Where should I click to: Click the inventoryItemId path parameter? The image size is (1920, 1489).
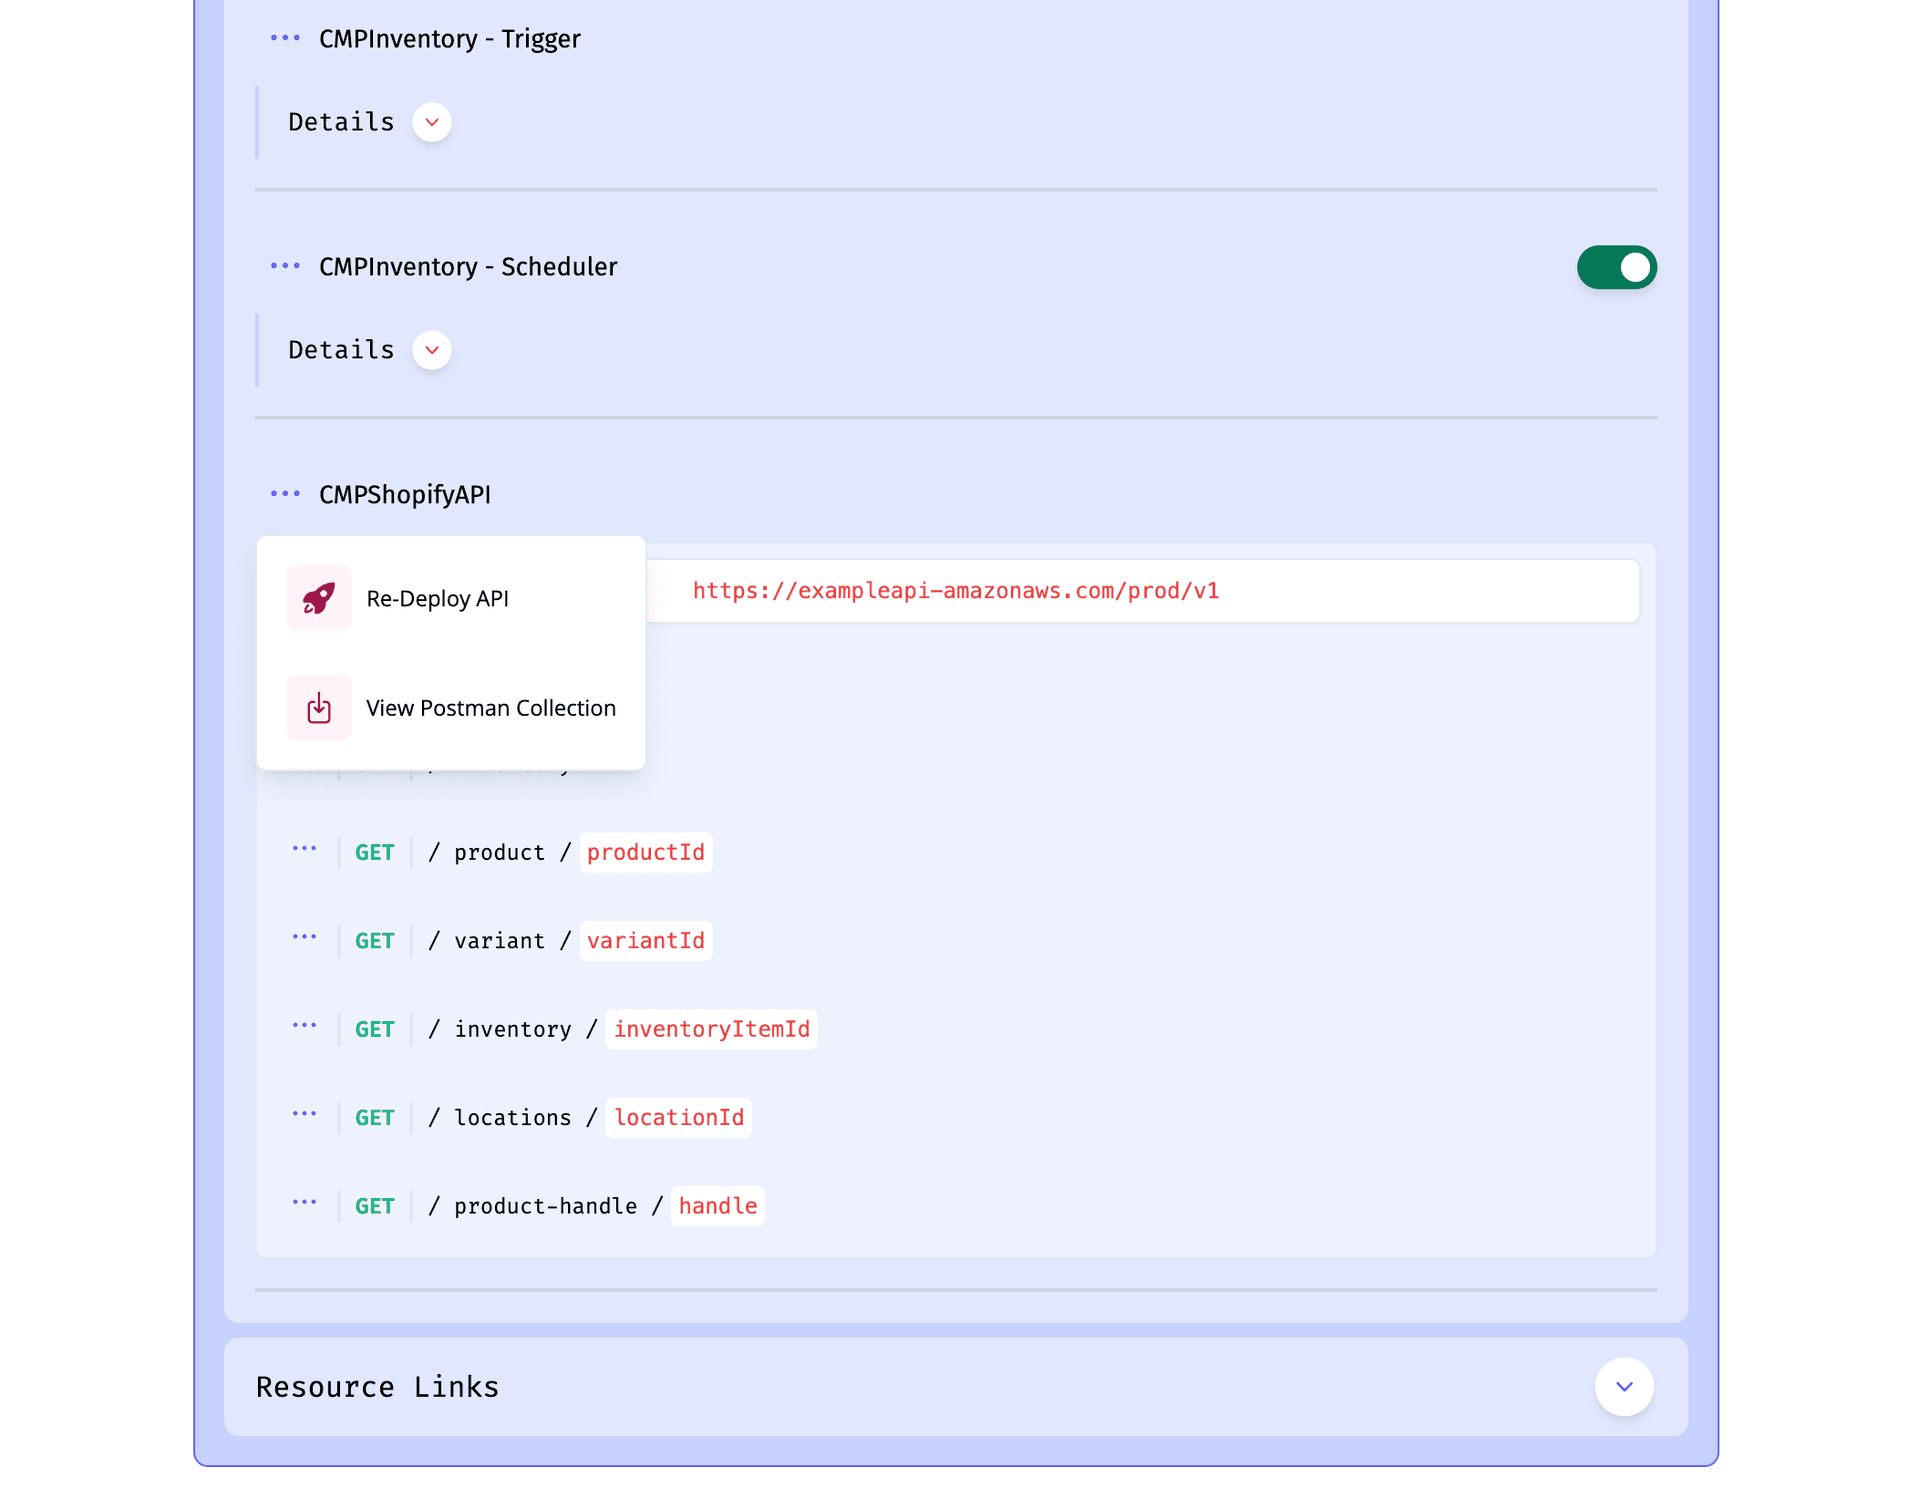click(x=712, y=1030)
